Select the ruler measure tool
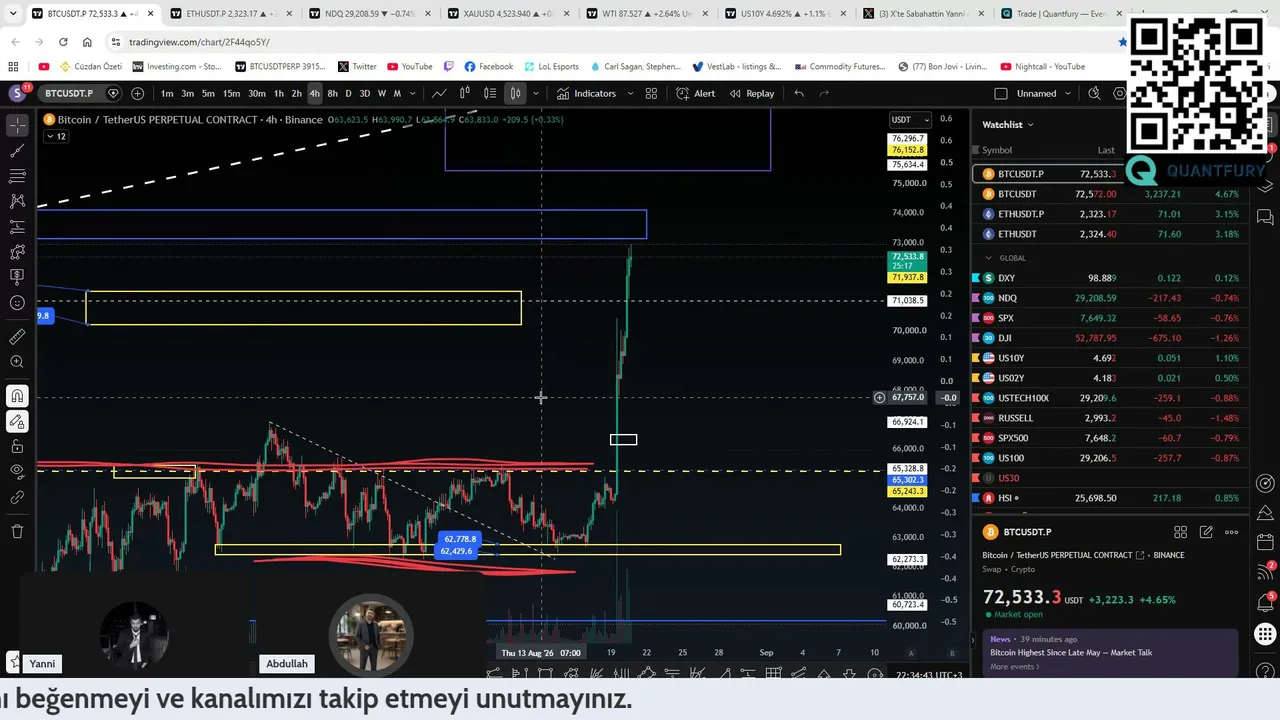This screenshot has width=1280, height=720. [17, 337]
